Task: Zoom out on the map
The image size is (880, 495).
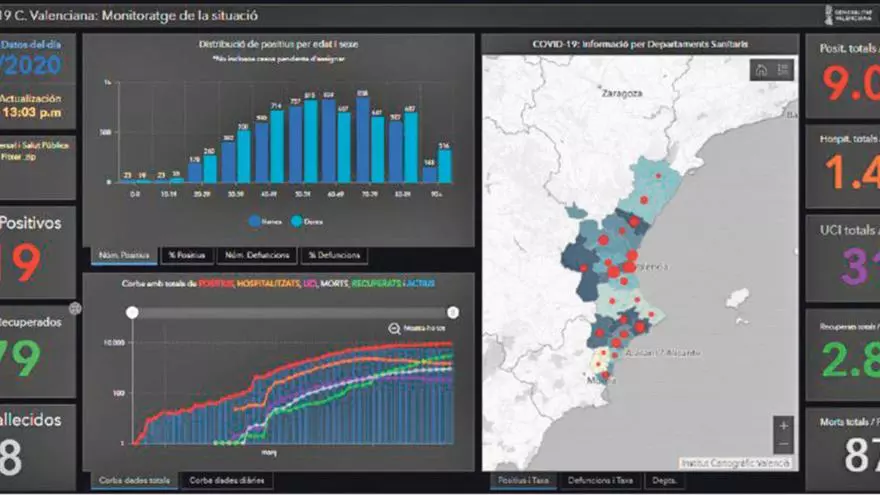Action: 782,444
